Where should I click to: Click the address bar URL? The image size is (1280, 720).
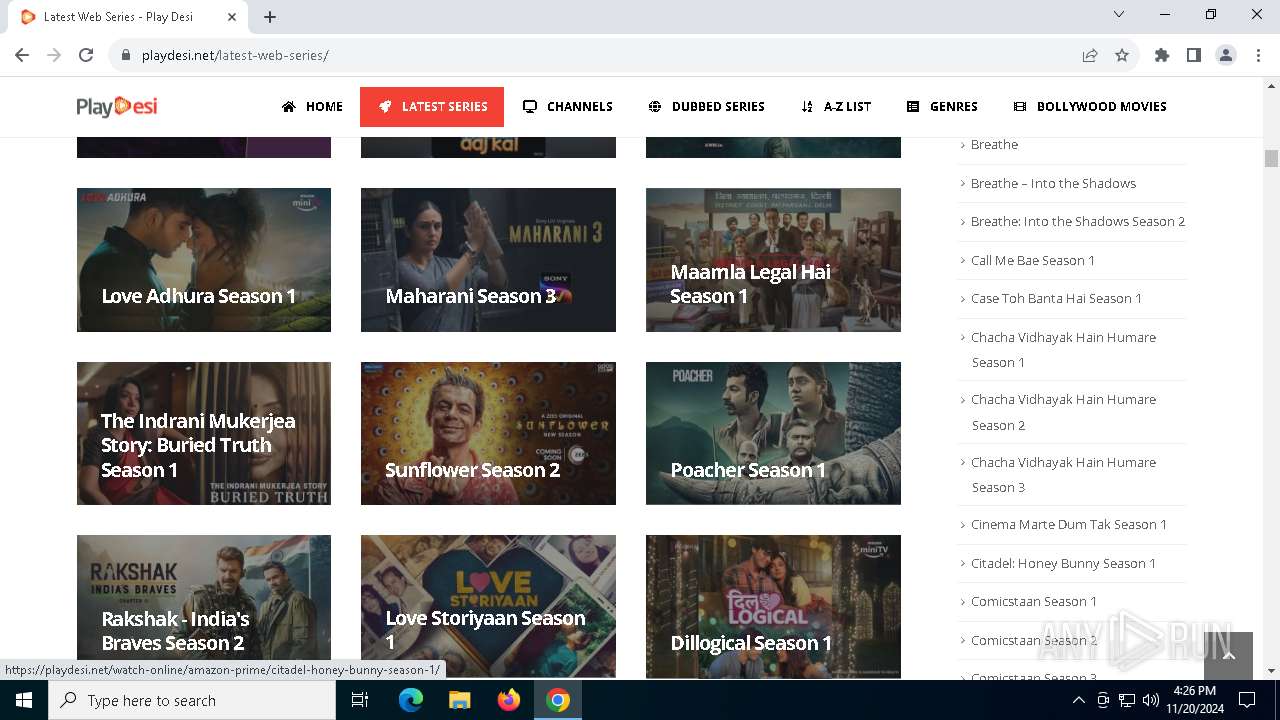[x=235, y=55]
